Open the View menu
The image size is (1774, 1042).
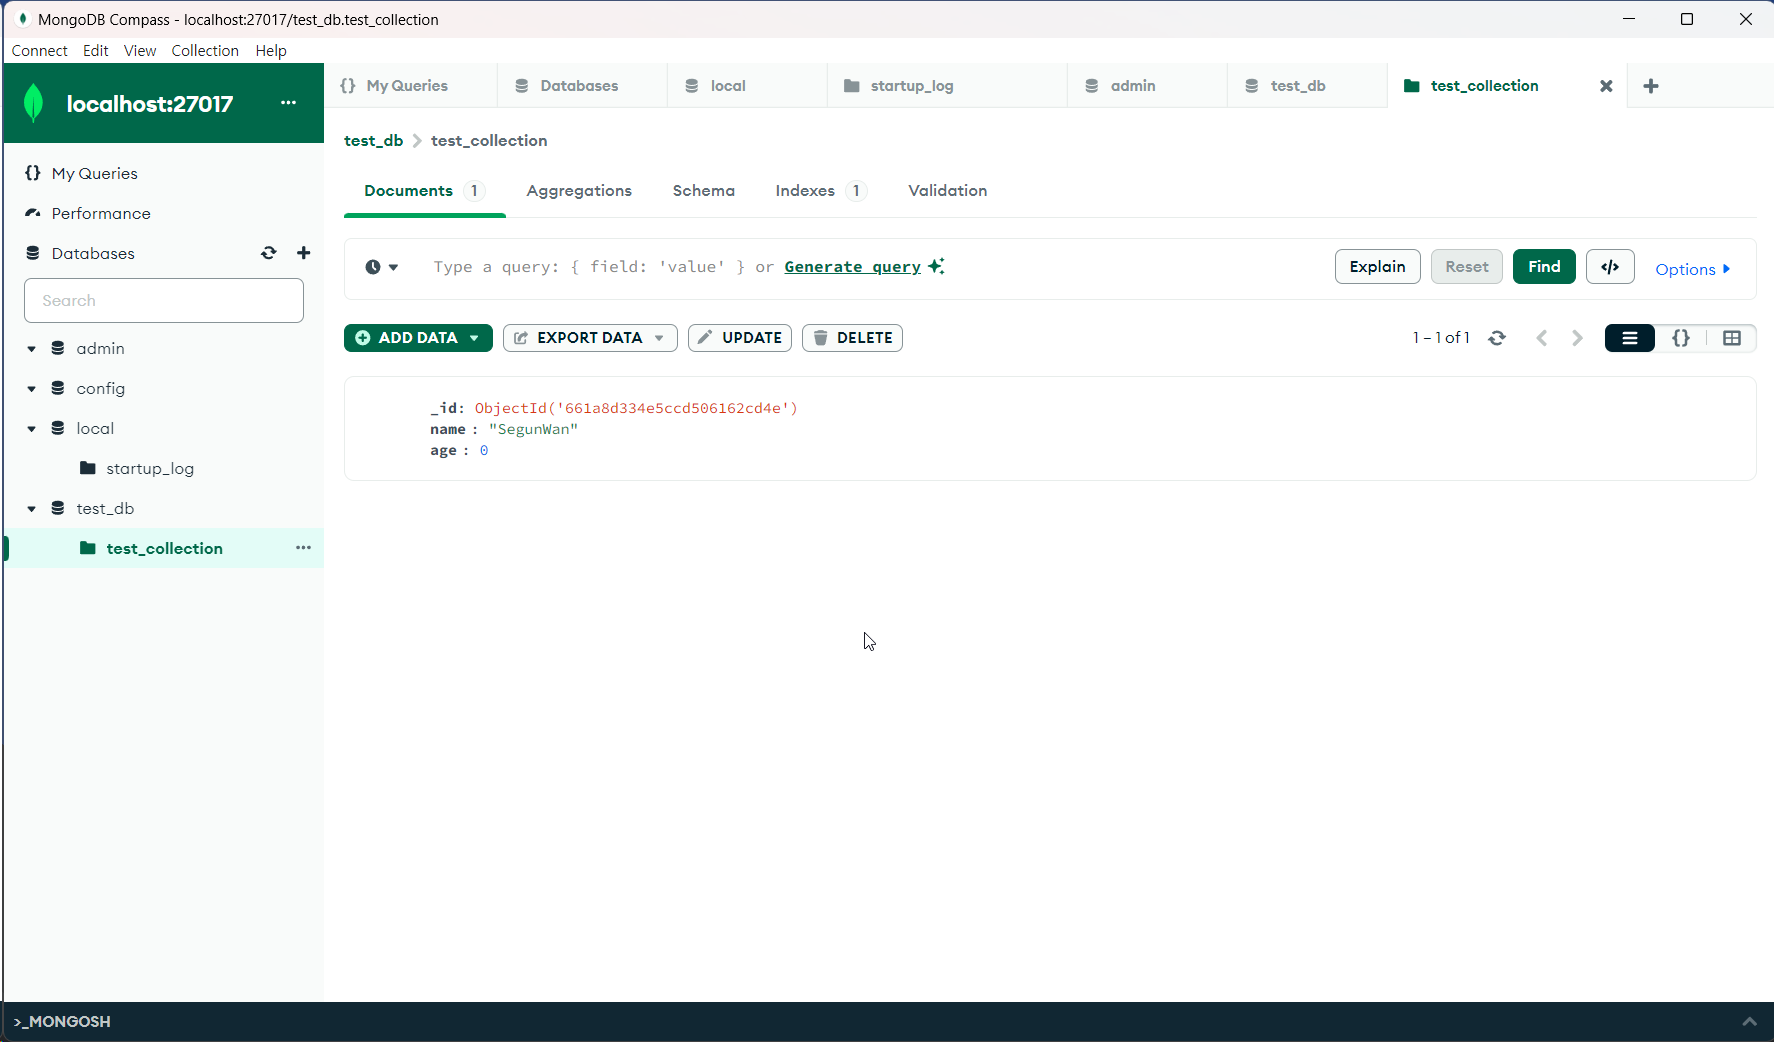point(140,50)
